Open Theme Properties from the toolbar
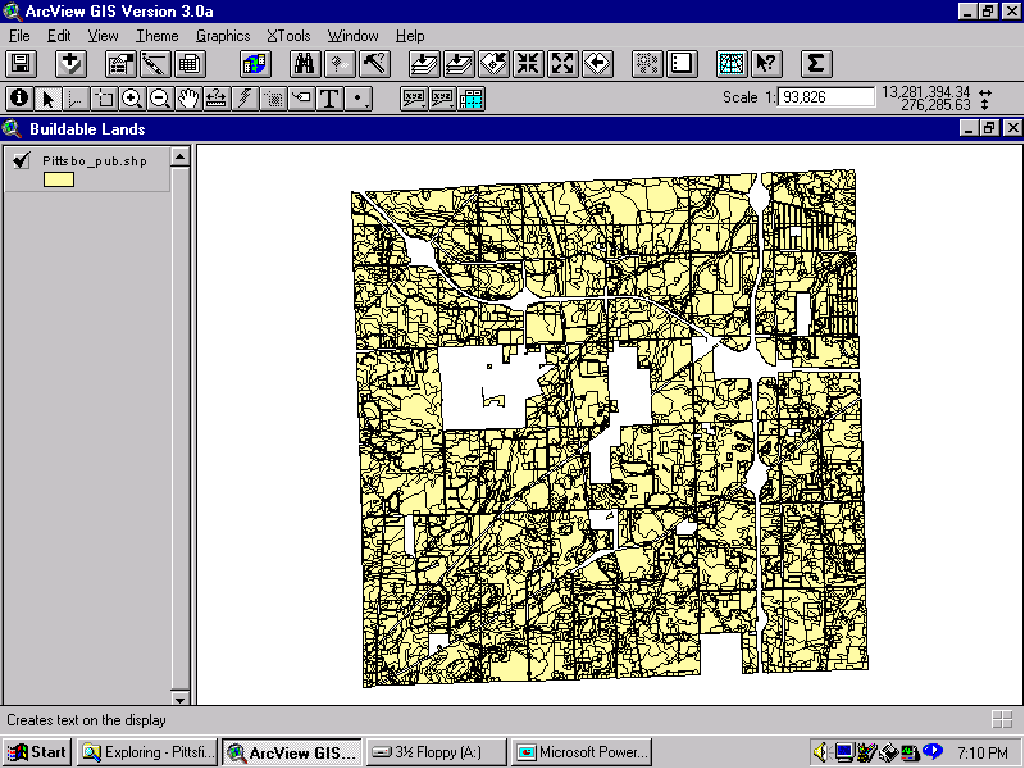 [x=121, y=64]
